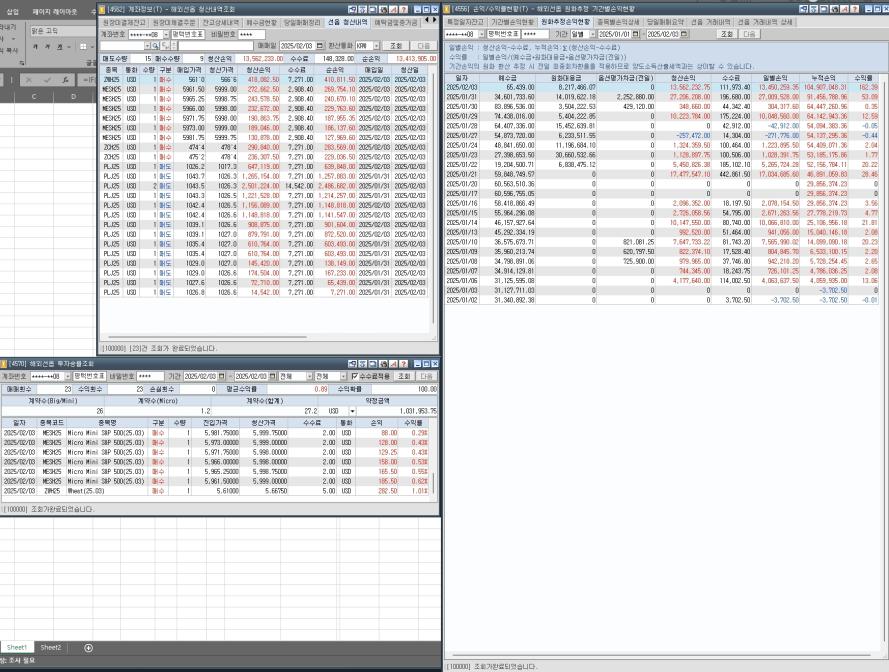Click 조회 button in 투자수익률조회 window
This screenshot has height=672, width=889.
pos(404,376)
